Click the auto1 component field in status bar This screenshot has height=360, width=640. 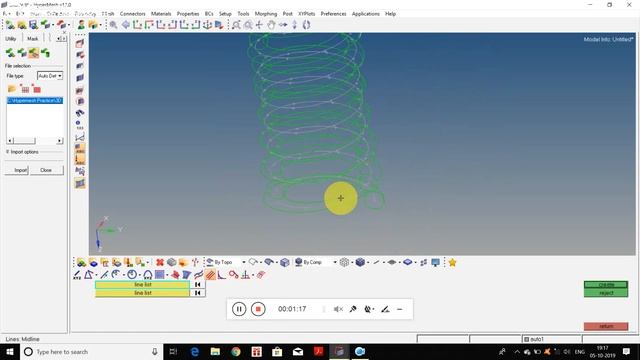click(552, 339)
